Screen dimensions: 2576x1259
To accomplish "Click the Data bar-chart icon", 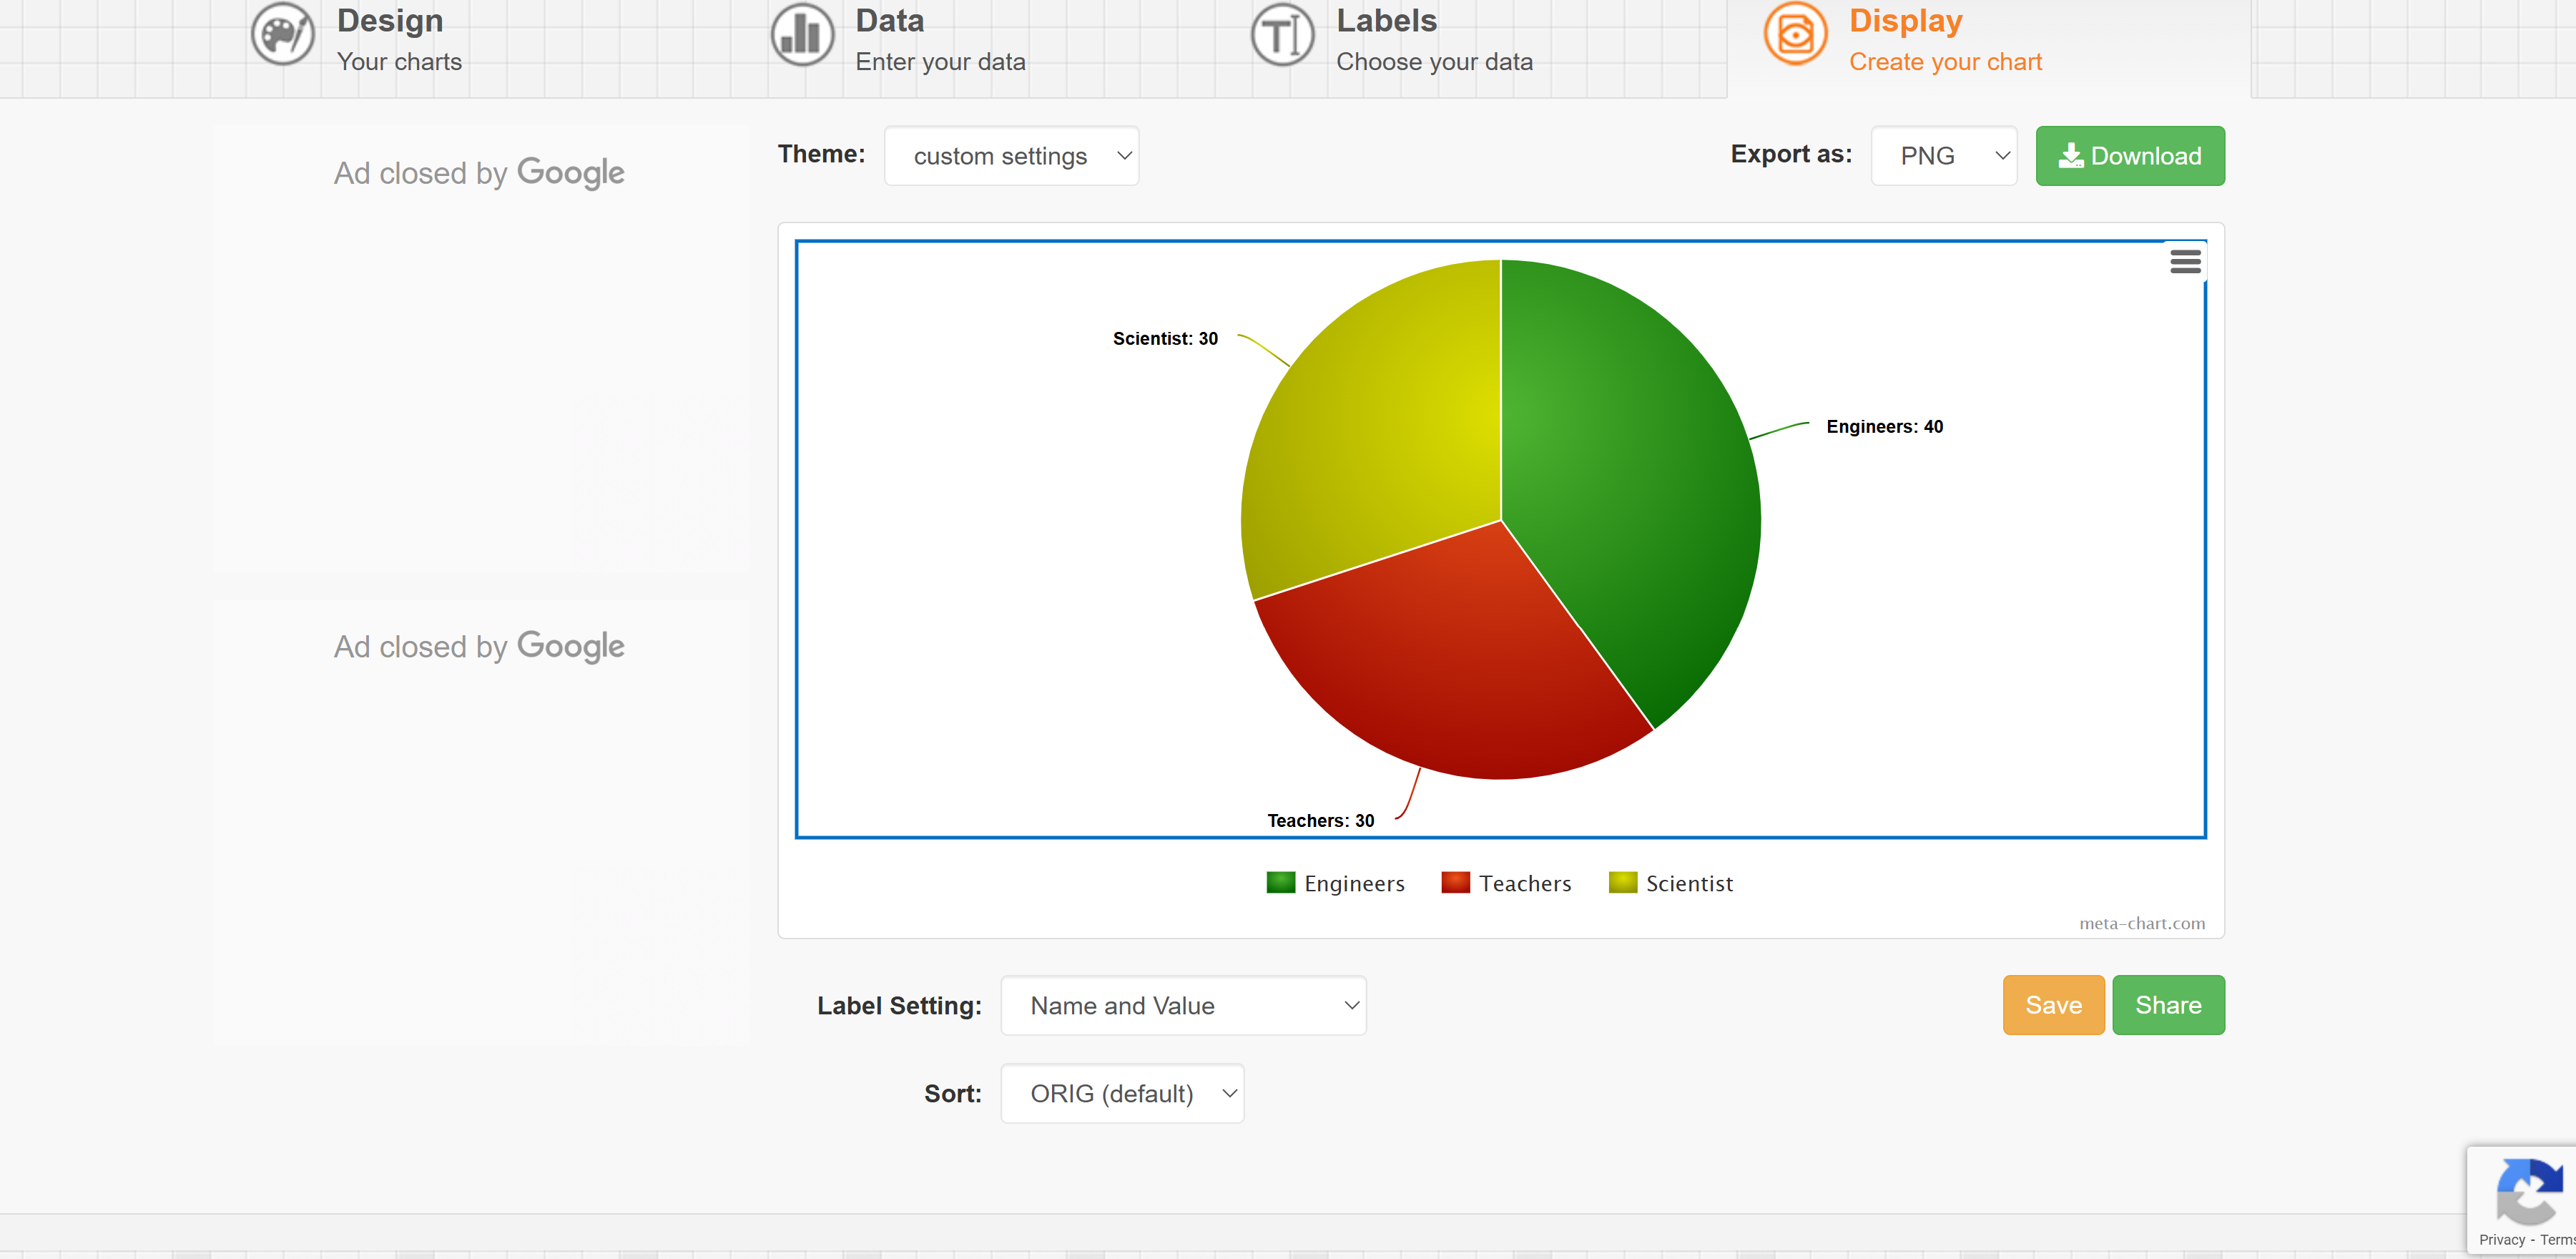I will tap(801, 34).
